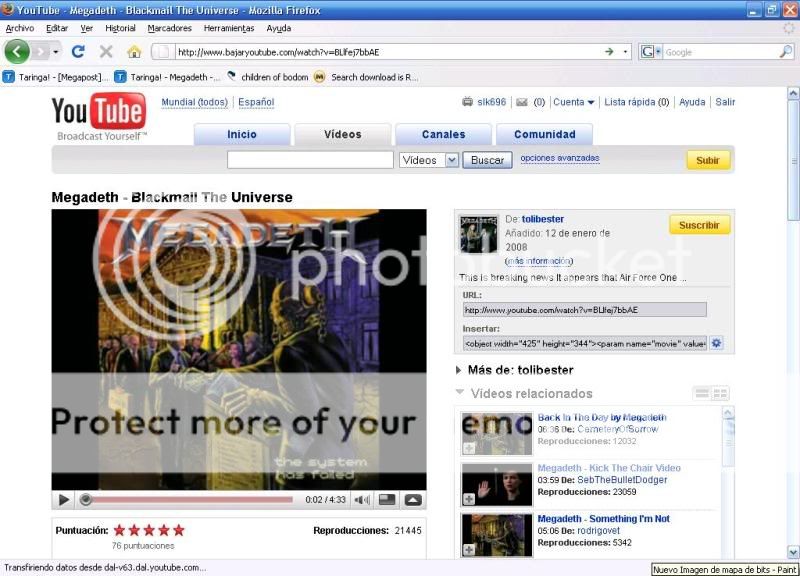Click the Google search magnifier icon
This screenshot has width=800, height=576.
coord(786,52)
